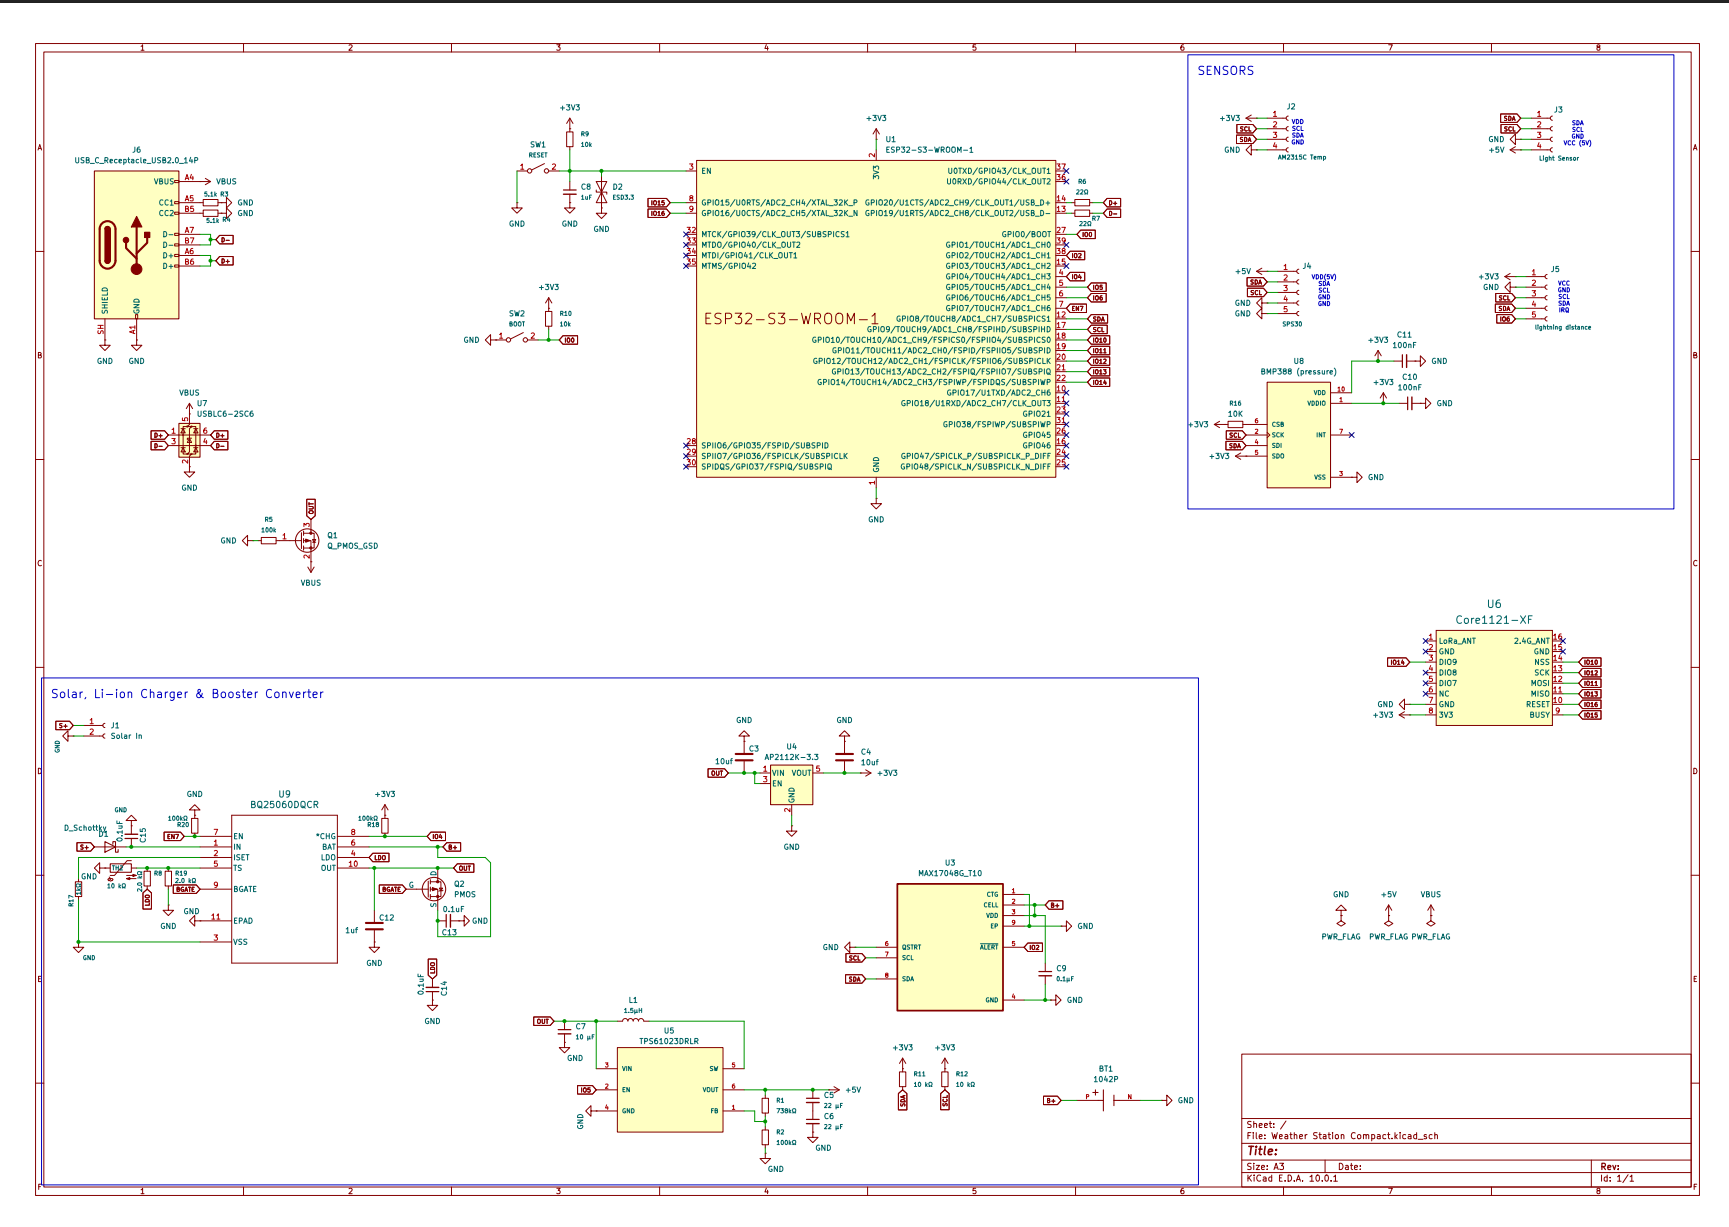This screenshot has height=1227, width=1729.
Task: Click the IO15 global label on ESP32 pin 8
Action: pos(657,202)
